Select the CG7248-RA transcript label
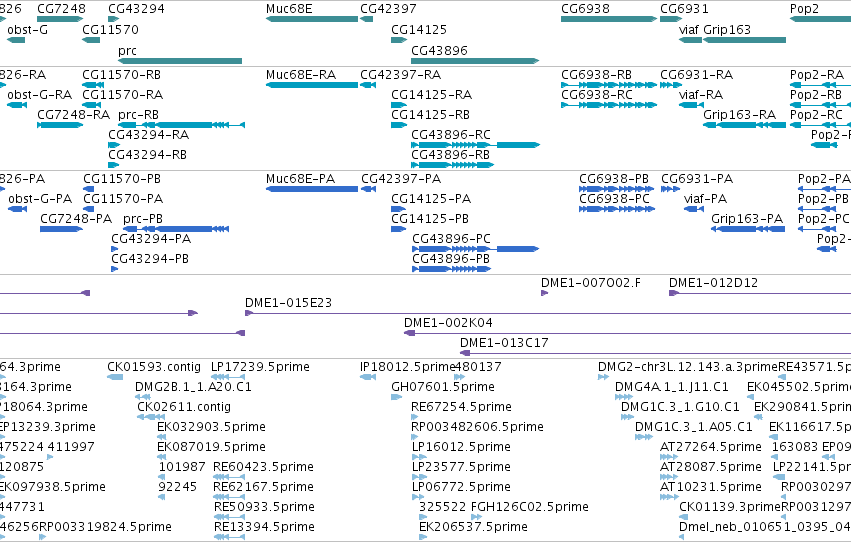 tap(73, 114)
